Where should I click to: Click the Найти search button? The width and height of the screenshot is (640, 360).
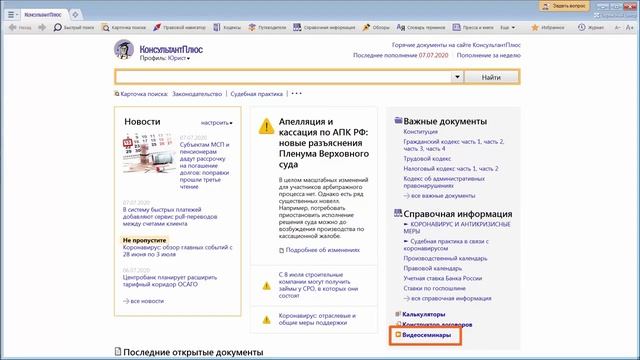[x=491, y=77]
